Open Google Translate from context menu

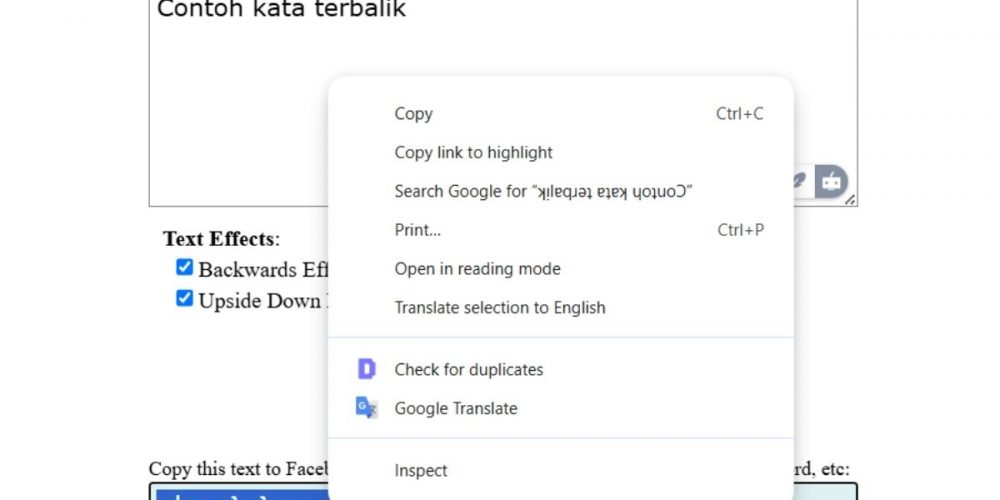pyautogui.click(x=455, y=409)
